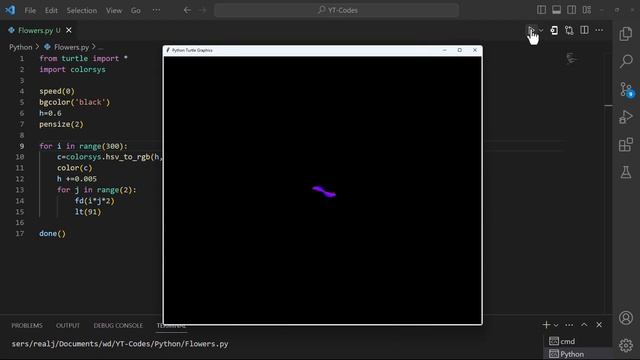
Task: Switch to the PROBLEMS panel tab
Action: (27, 325)
